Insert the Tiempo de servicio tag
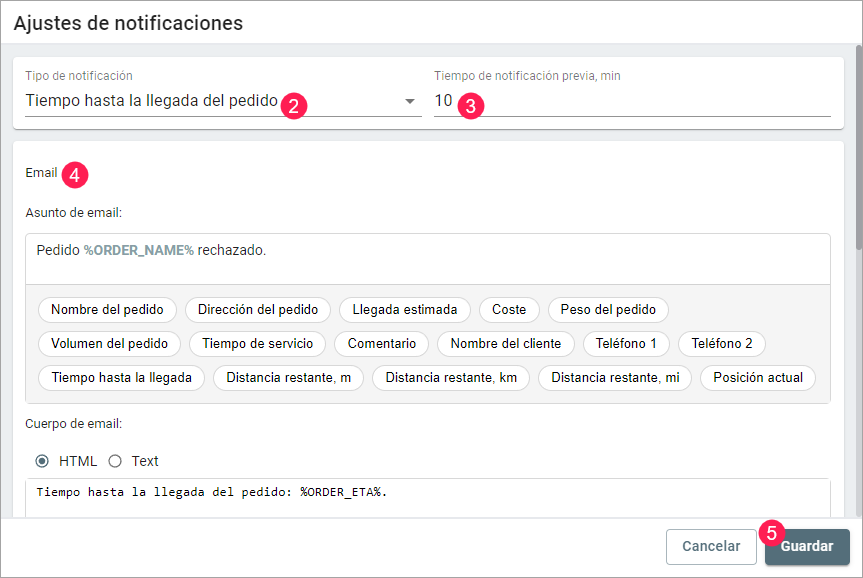 257,344
